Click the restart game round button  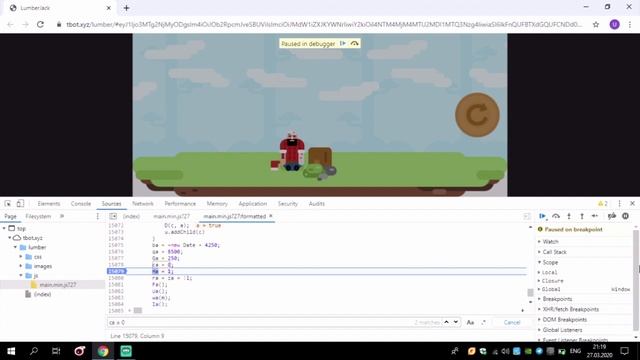477,115
